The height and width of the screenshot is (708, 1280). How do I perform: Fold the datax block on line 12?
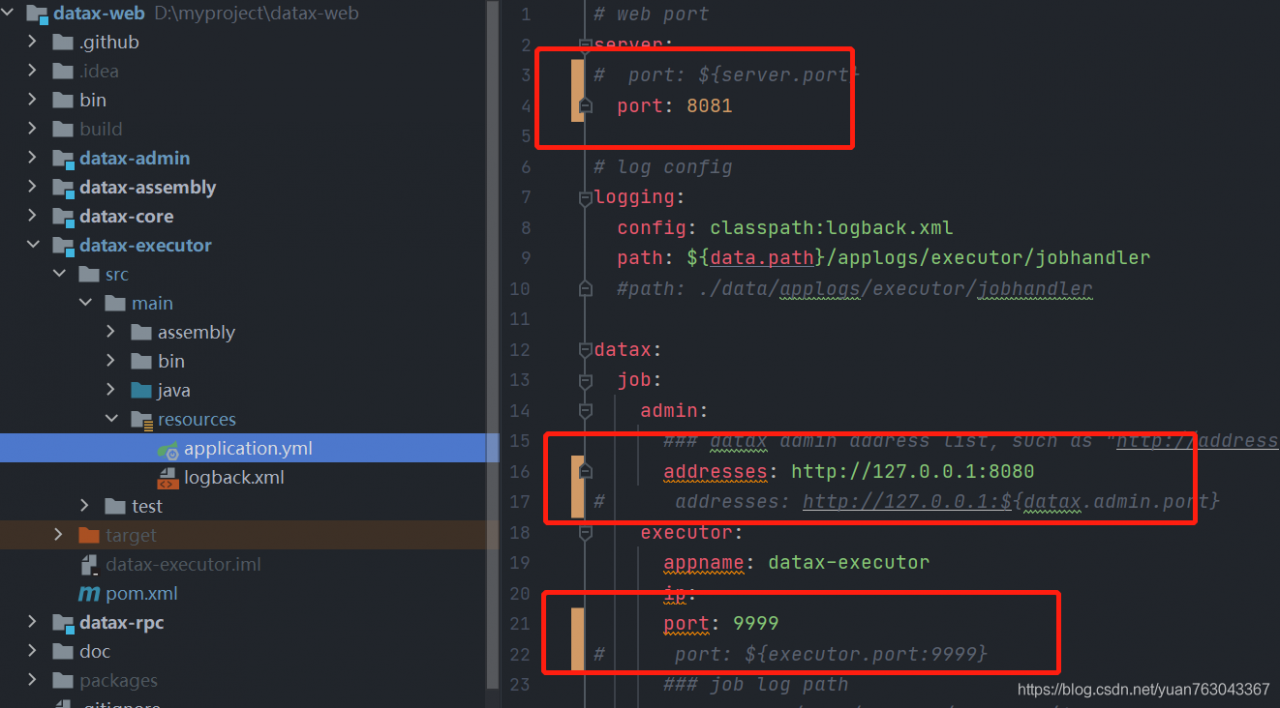[585, 350]
